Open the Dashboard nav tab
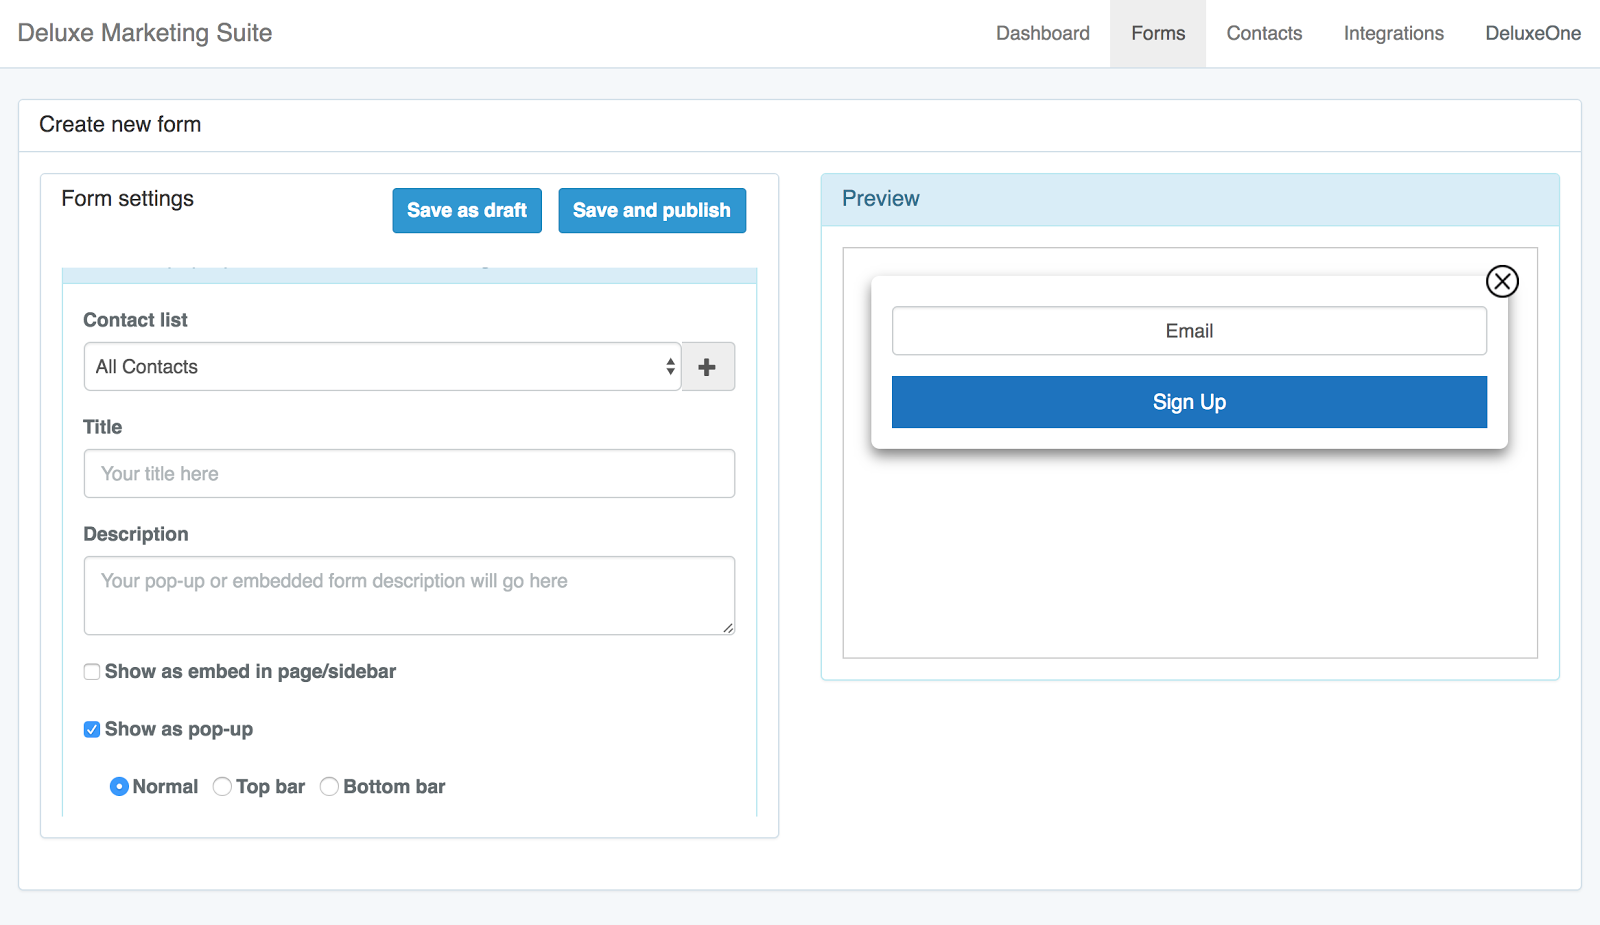Screen dimensions: 1600x925 pyautogui.click(x=1043, y=33)
